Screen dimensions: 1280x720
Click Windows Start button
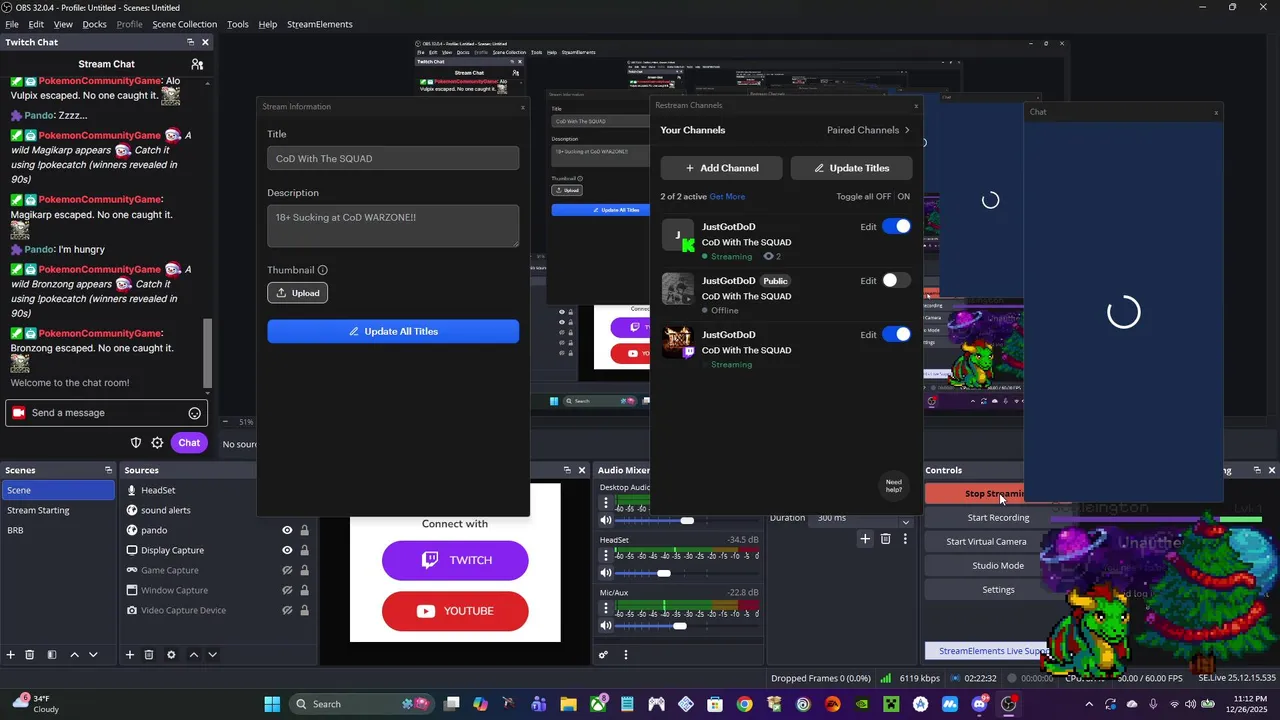pos(272,704)
